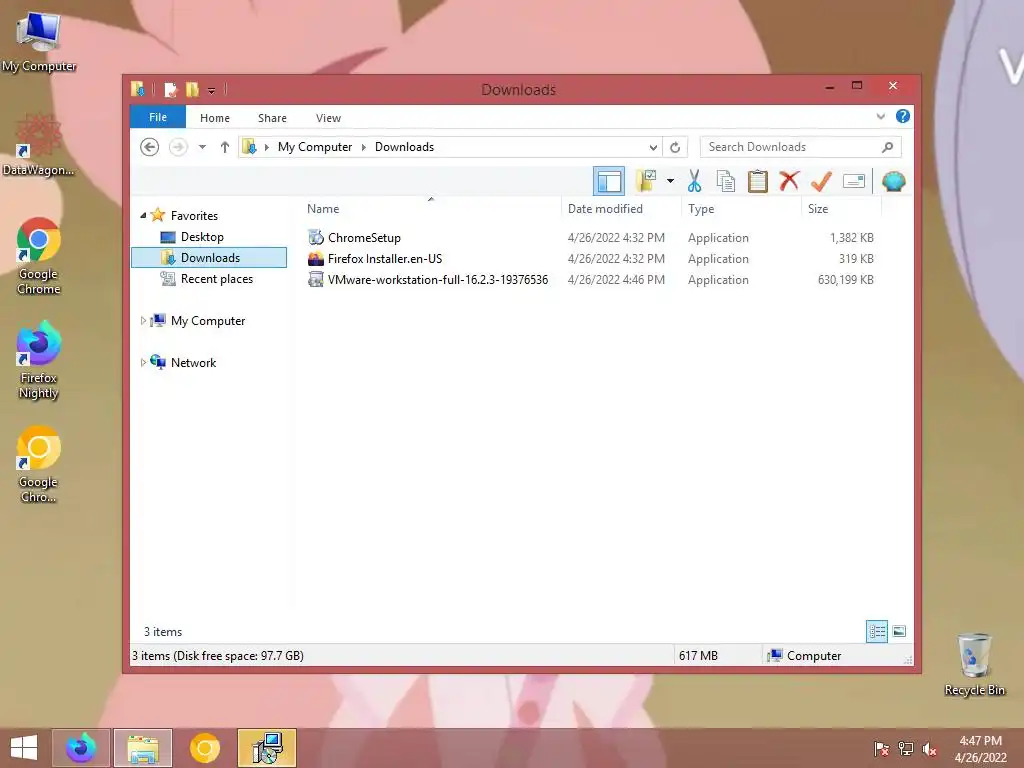1024x768 pixels.
Task: Click My Computer in the address bar
Action: [315, 147]
